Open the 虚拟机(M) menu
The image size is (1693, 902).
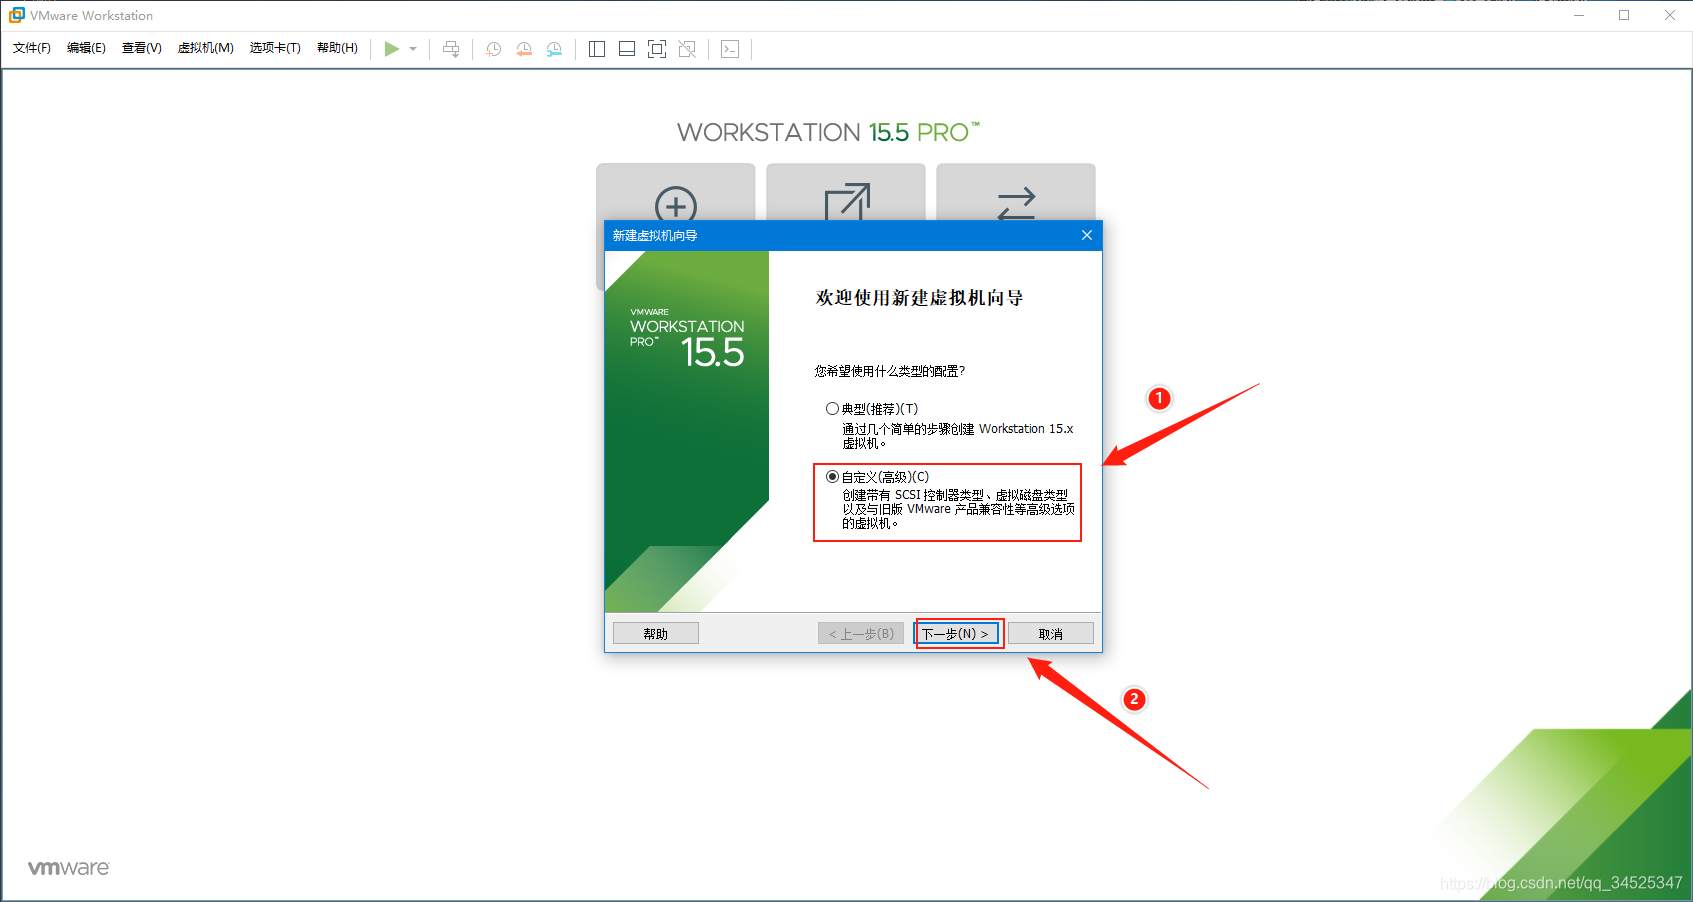pyautogui.click(x=206, y=48)
